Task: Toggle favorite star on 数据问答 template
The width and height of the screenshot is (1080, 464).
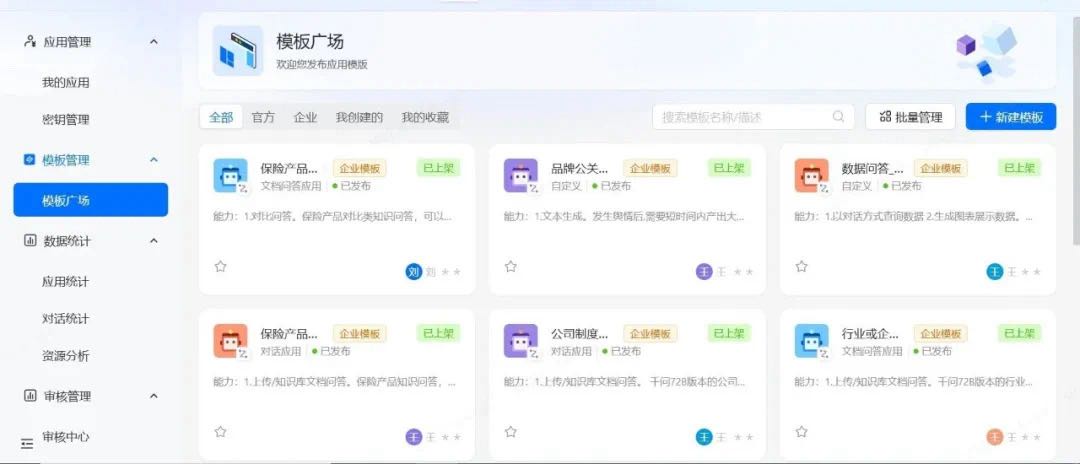Action: pyautogui.click(x=801, y=267)
